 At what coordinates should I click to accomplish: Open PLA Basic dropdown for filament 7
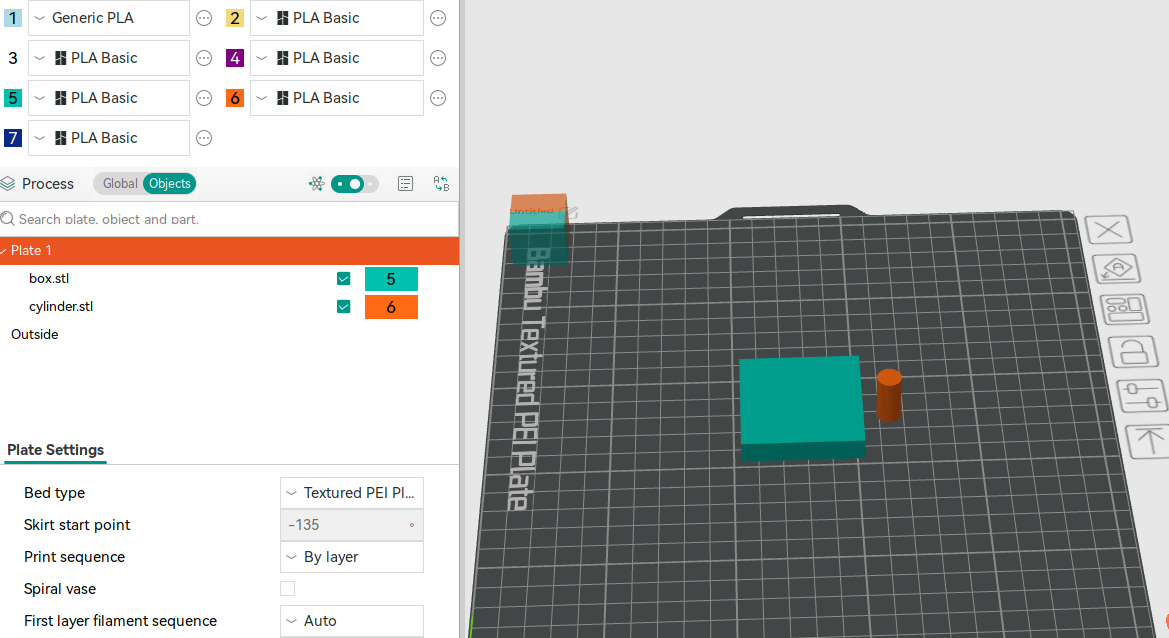109,138
